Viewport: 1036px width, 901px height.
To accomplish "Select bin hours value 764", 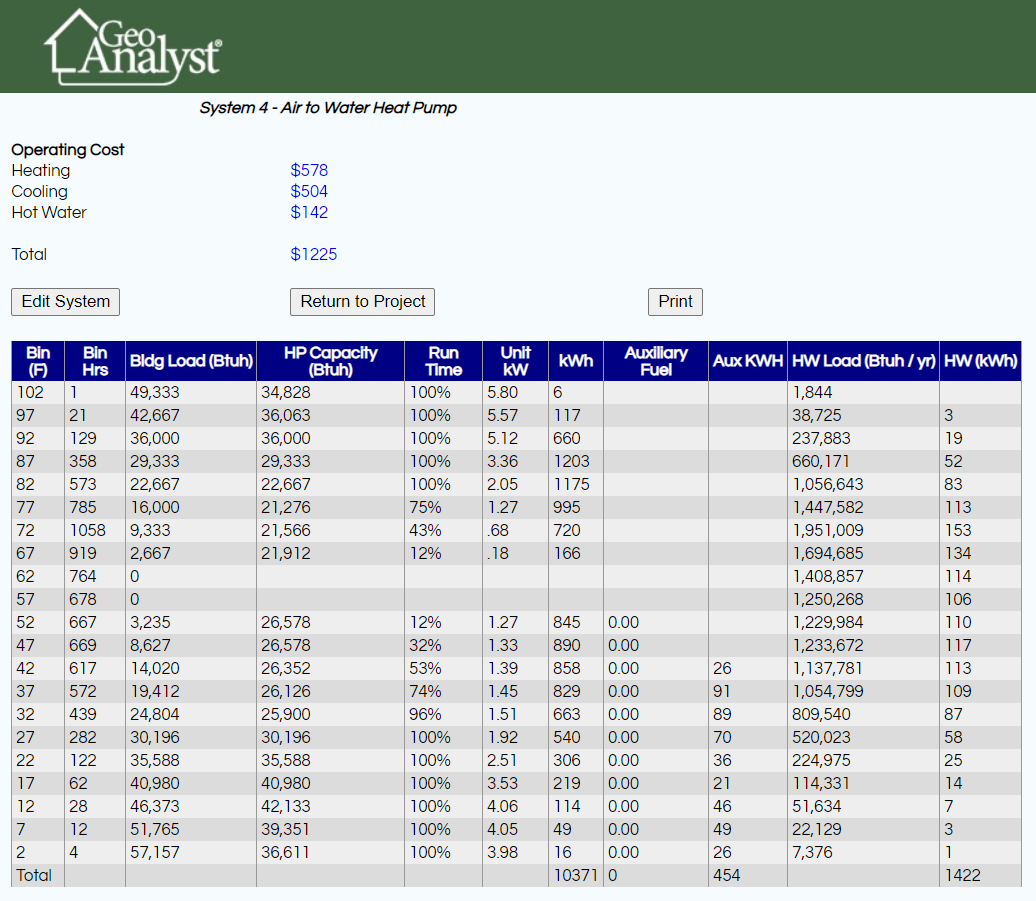I will [x=83, y=577].
